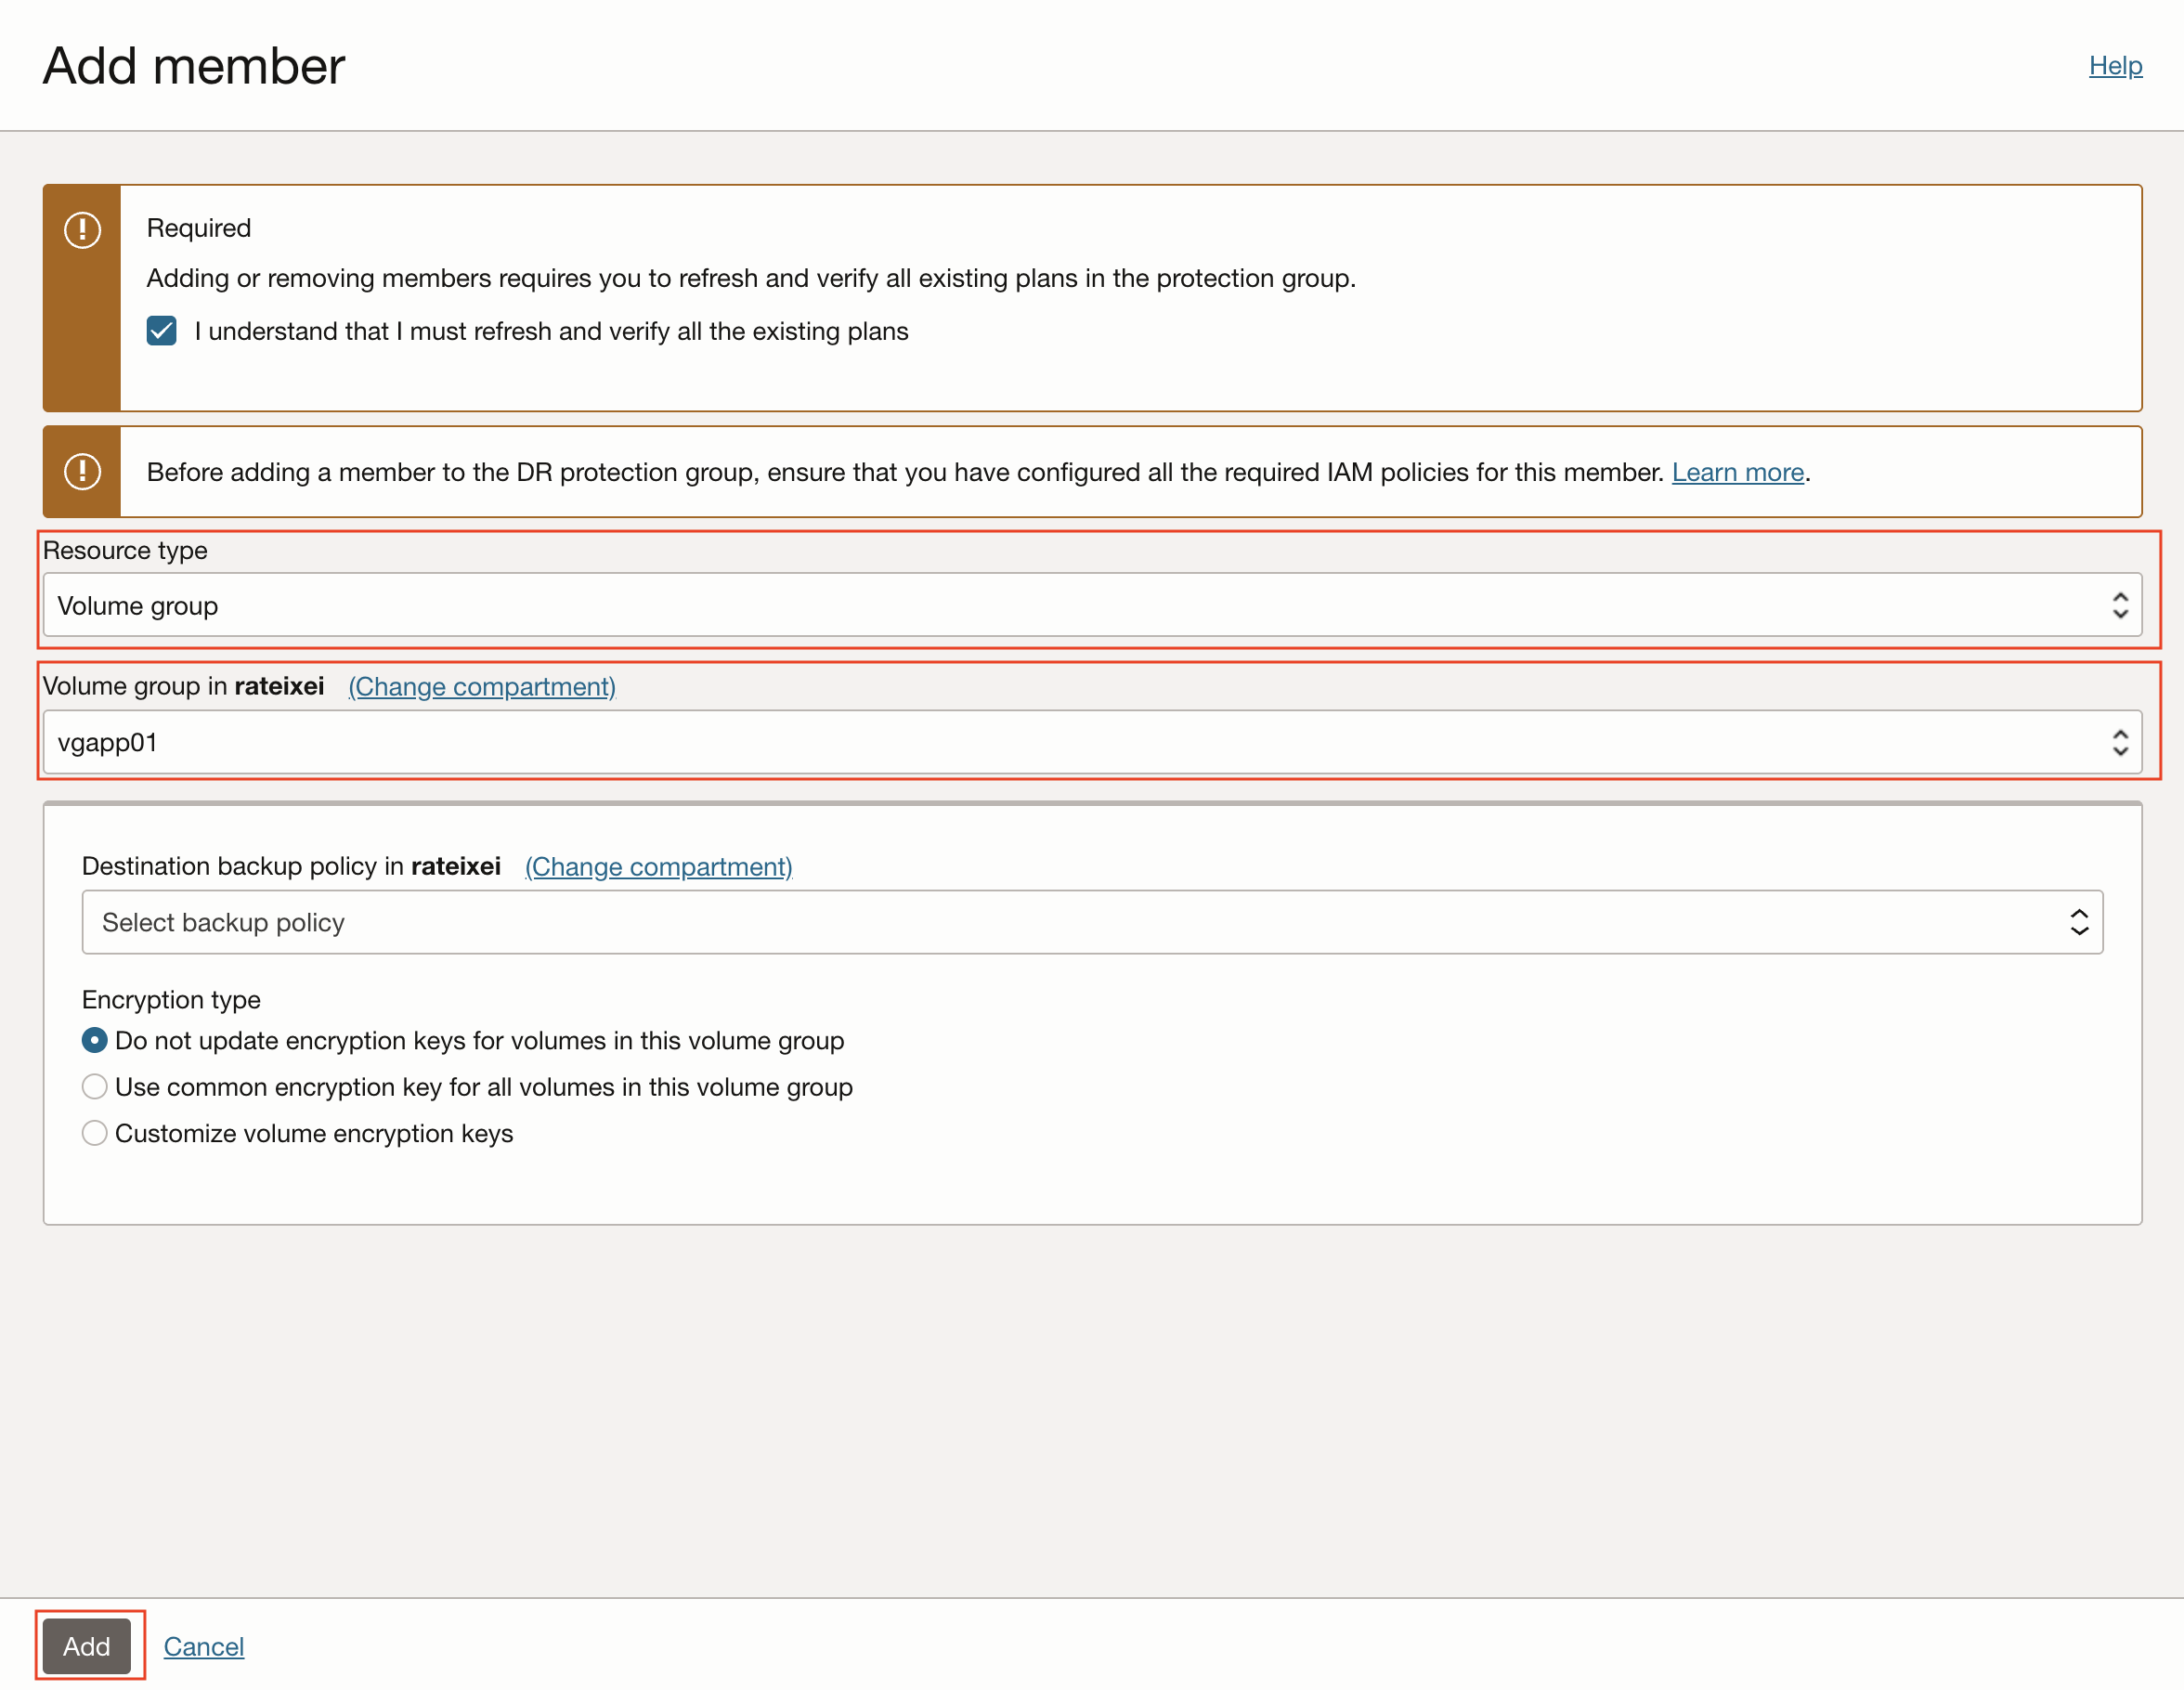Viewport: 2184px width, 1690px height.
Task: Click the checkbox label about refreshing existing plans
Action: click(x=551, y=331)
